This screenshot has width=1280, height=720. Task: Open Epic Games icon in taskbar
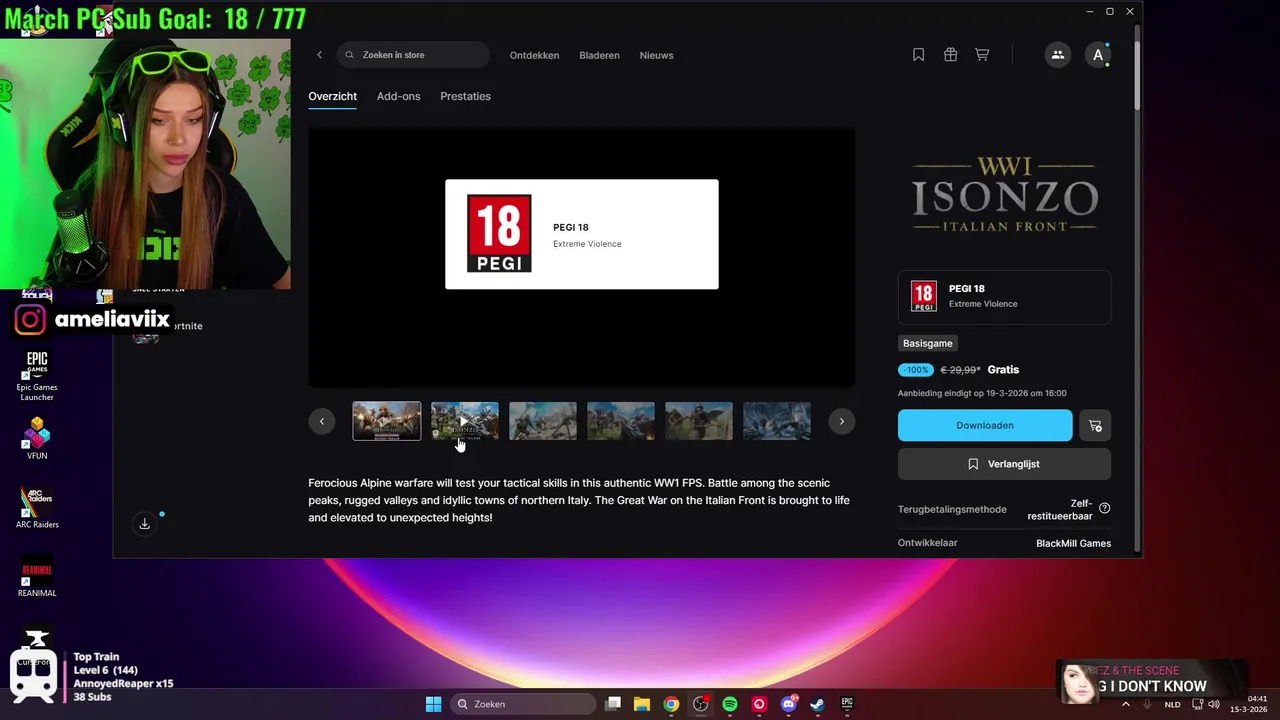pos(847,704)
